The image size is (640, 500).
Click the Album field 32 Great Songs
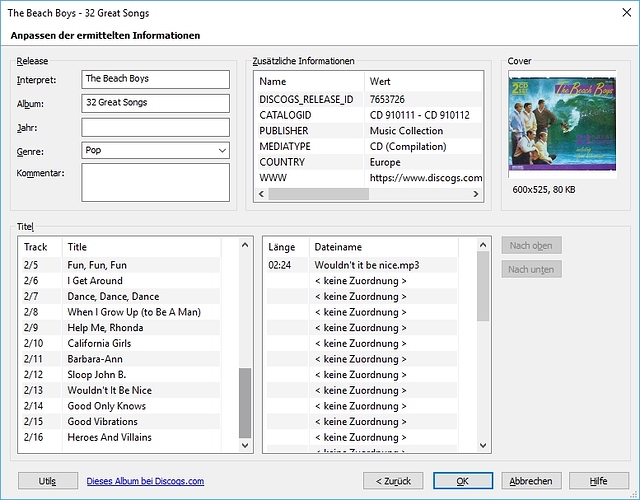[155, 103]
